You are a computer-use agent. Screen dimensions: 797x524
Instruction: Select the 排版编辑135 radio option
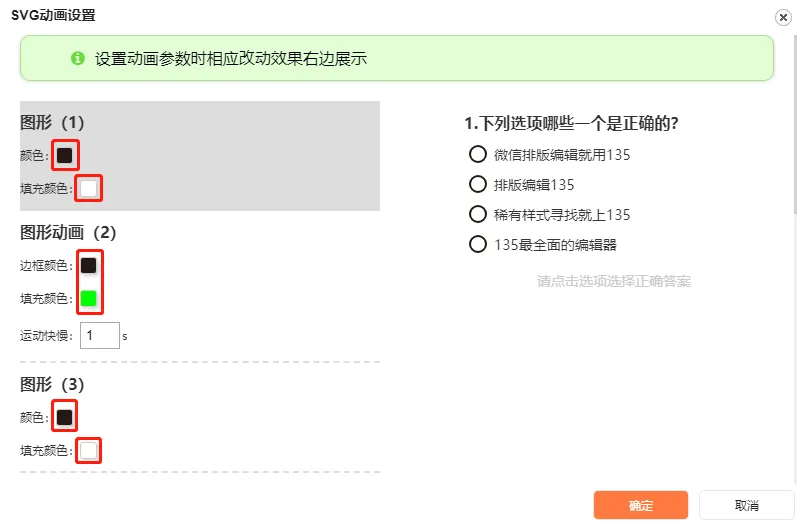pos(477,184)
